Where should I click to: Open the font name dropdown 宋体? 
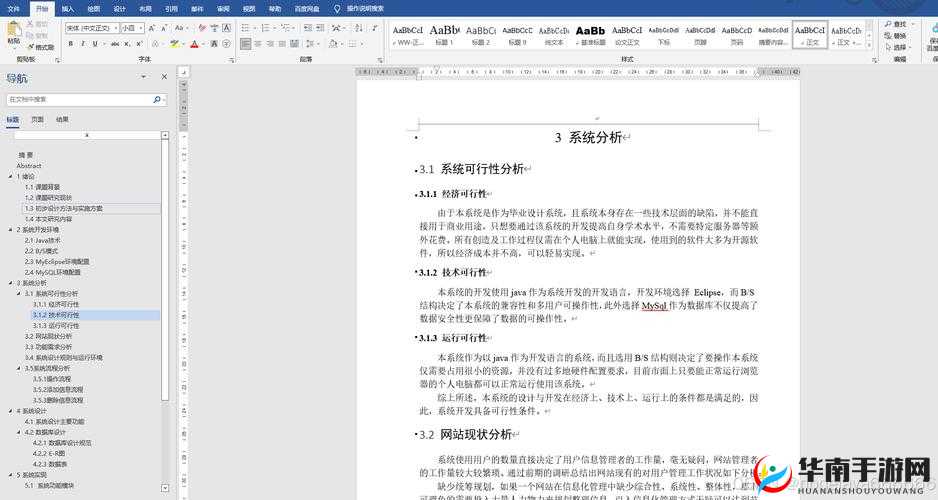coord(115,28)
